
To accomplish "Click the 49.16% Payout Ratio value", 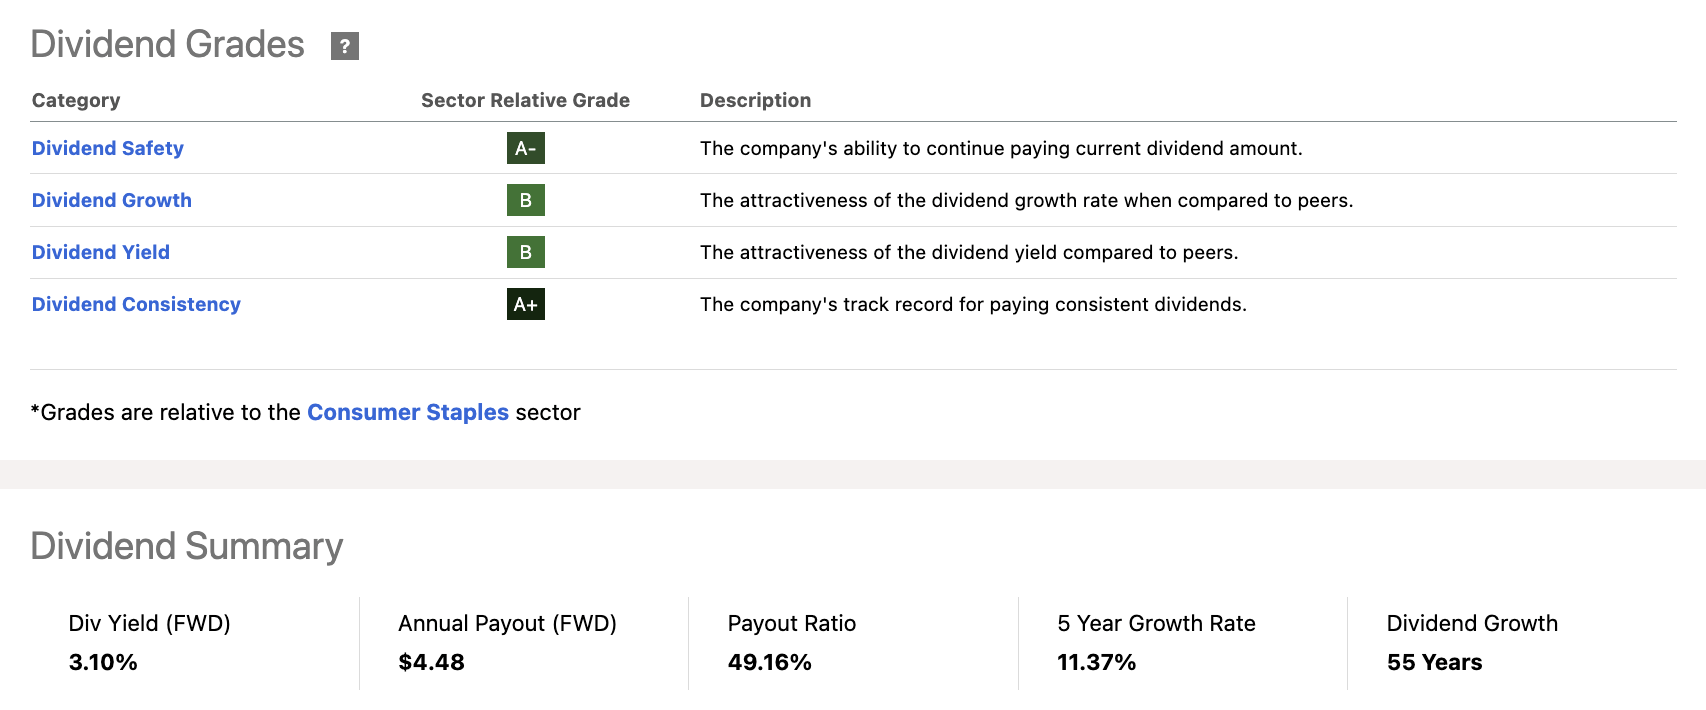I will pyautogui.click(x=769, y=662).
